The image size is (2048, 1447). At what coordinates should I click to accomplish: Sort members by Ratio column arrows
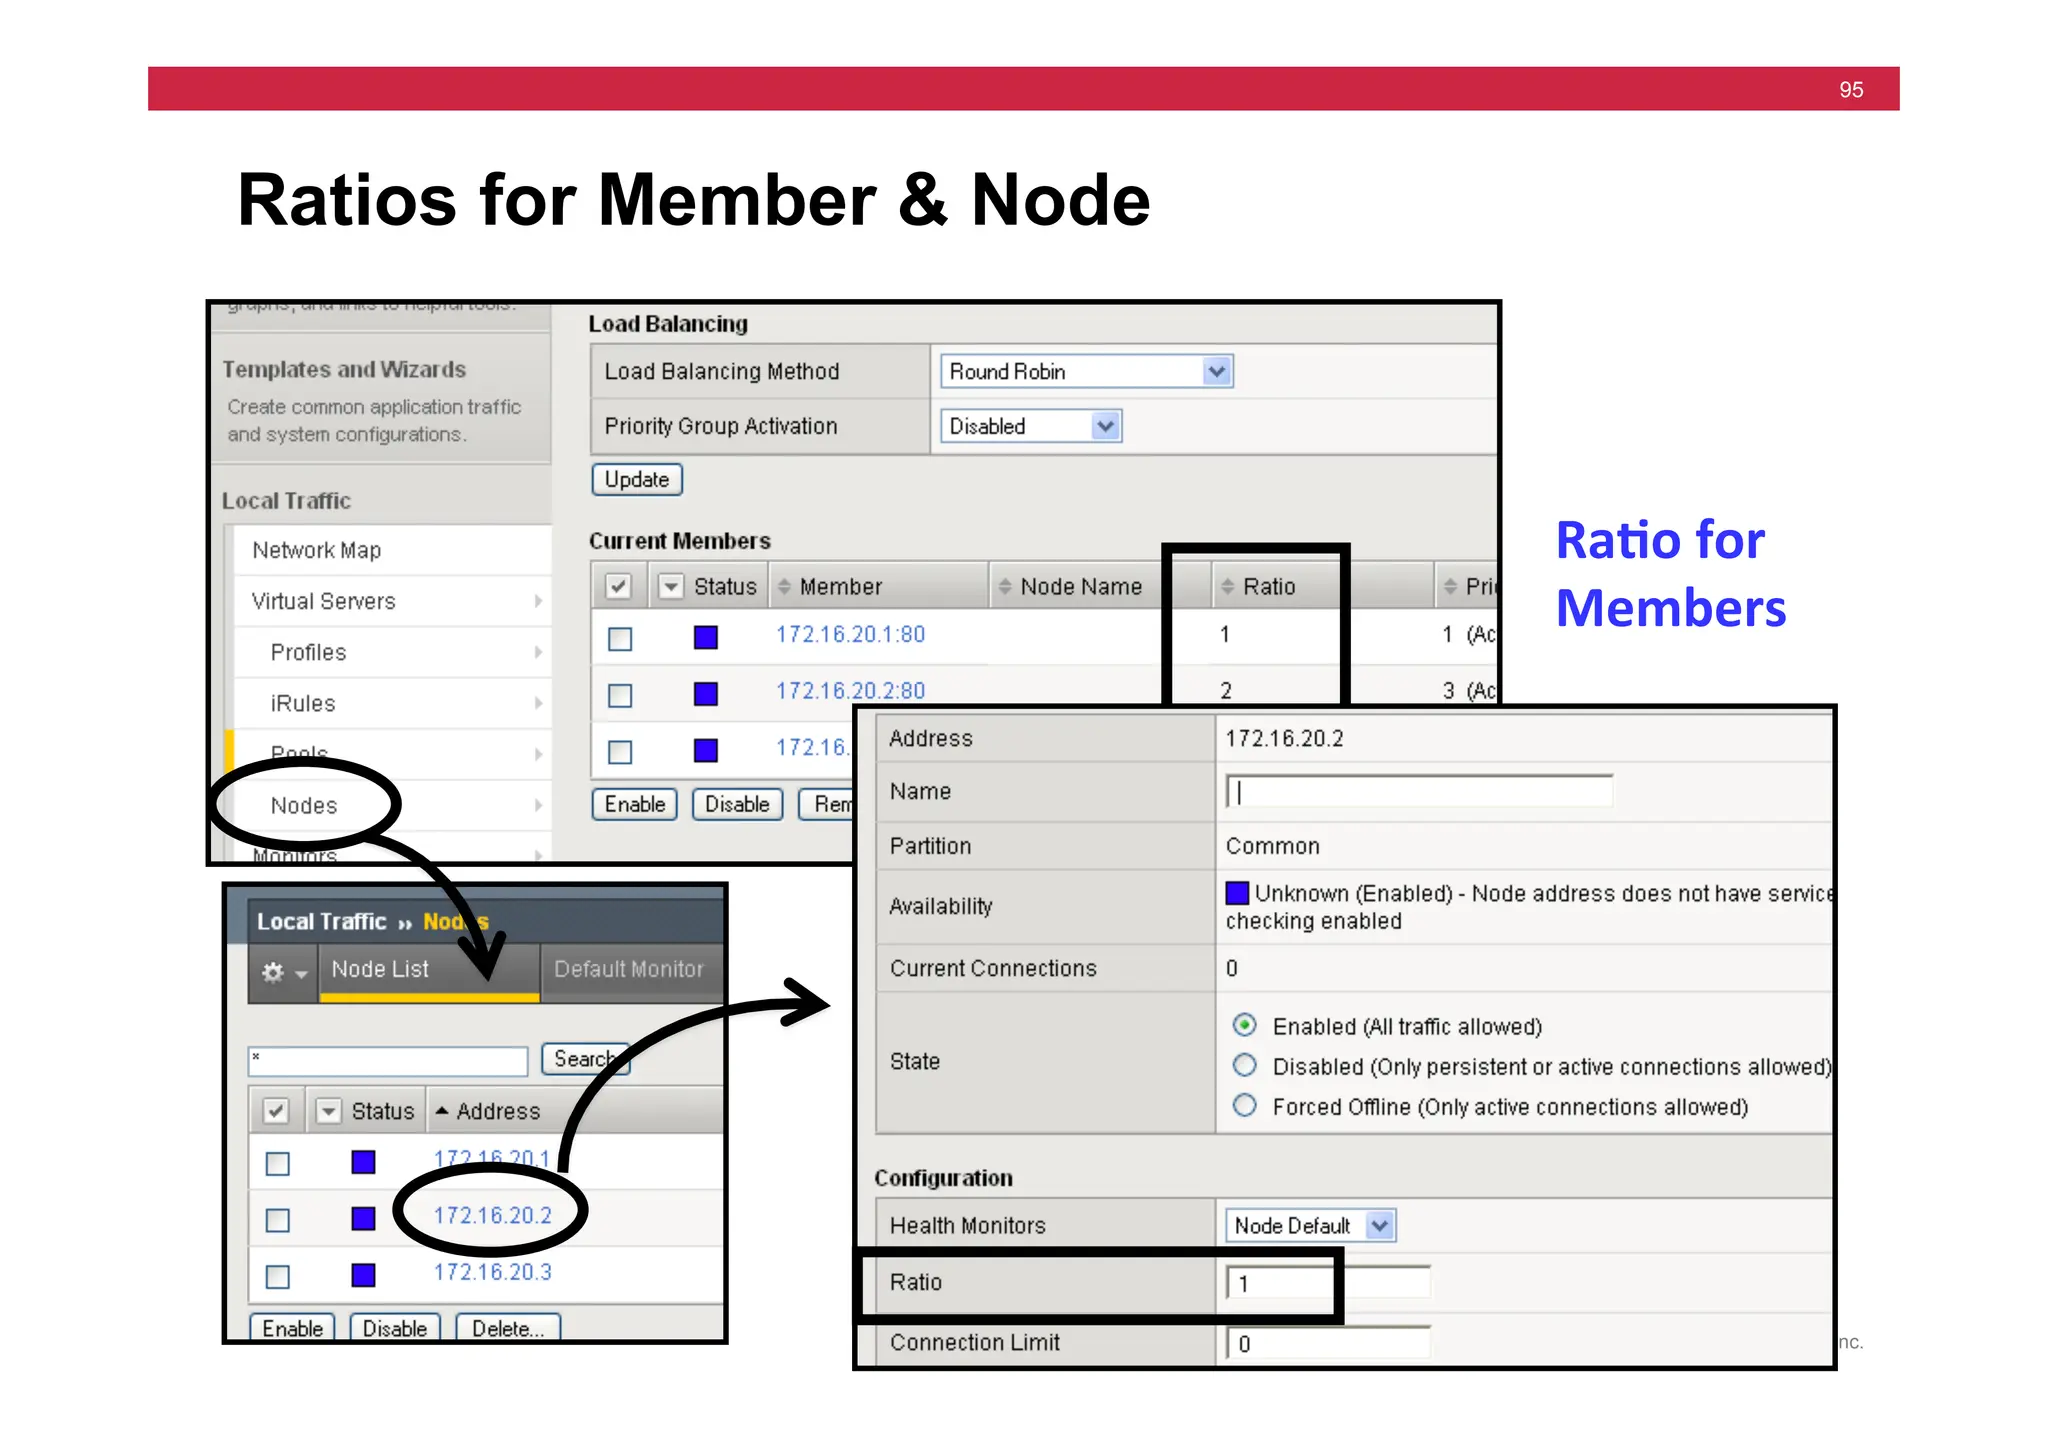[1228, 587]
